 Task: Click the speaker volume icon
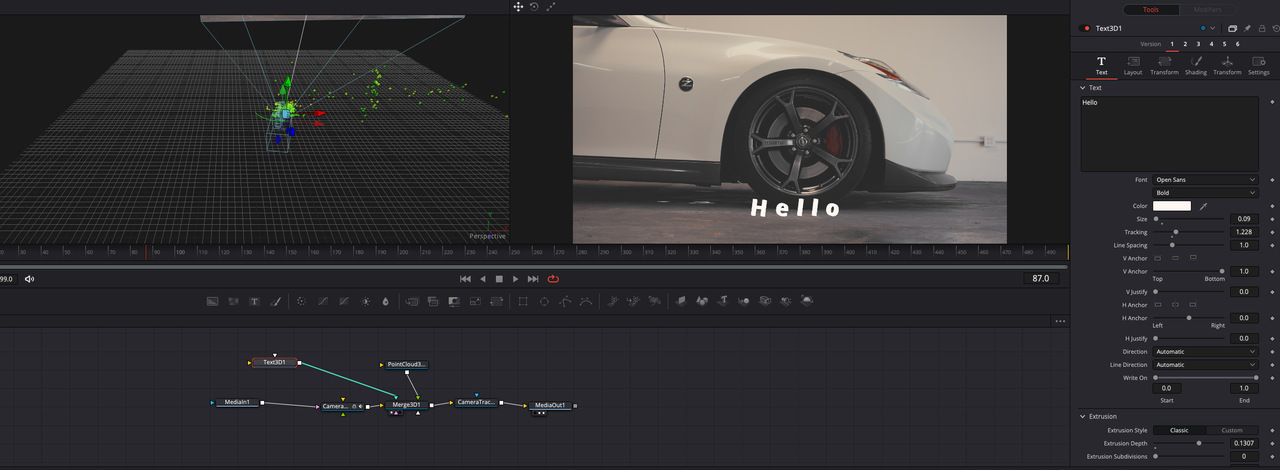pos(30,279)
